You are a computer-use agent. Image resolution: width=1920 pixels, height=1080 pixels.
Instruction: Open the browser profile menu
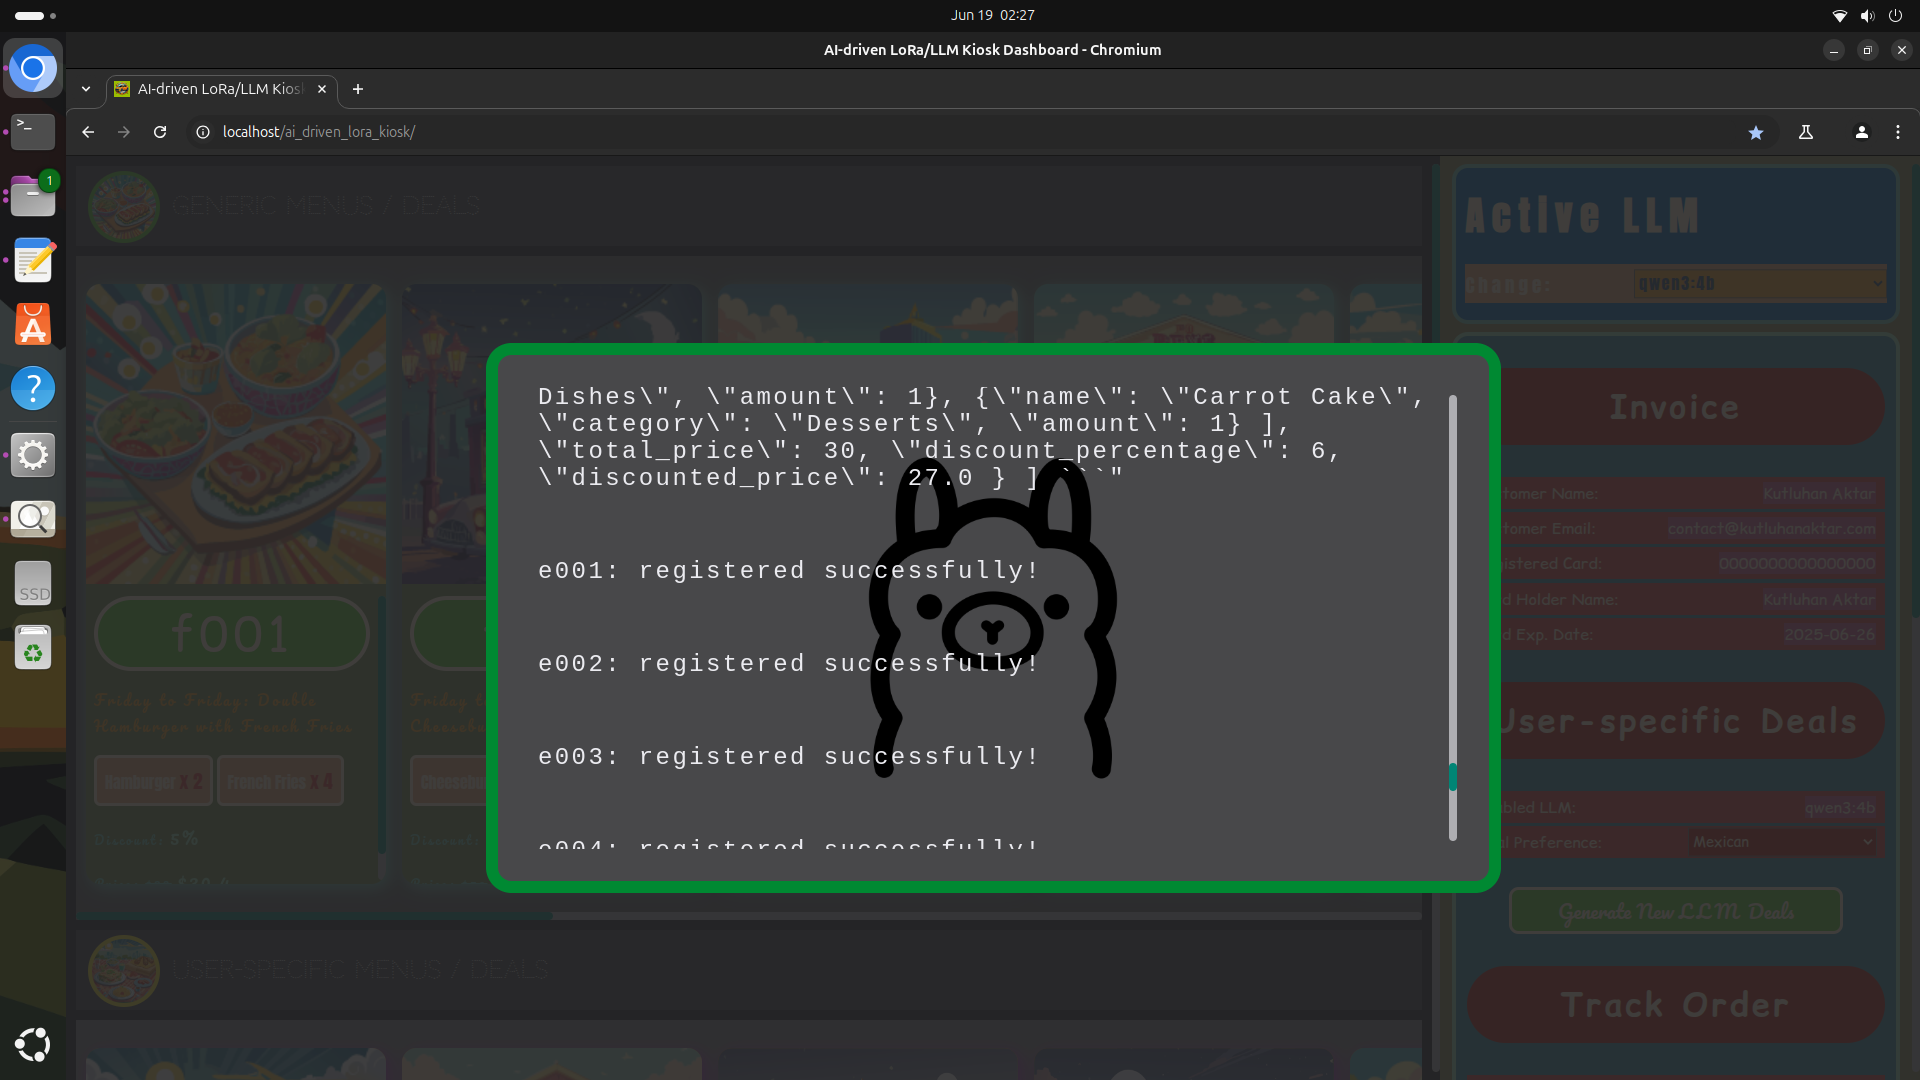(x=1862, y=132)
